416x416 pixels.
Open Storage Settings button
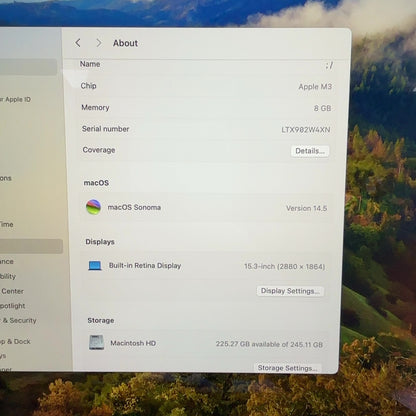pos(287,368)
